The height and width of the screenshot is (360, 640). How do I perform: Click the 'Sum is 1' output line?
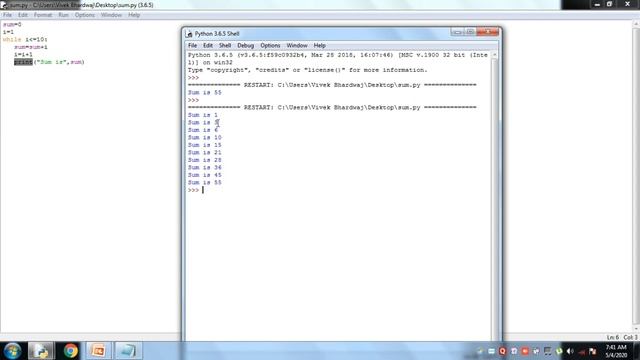coord(203,115)
